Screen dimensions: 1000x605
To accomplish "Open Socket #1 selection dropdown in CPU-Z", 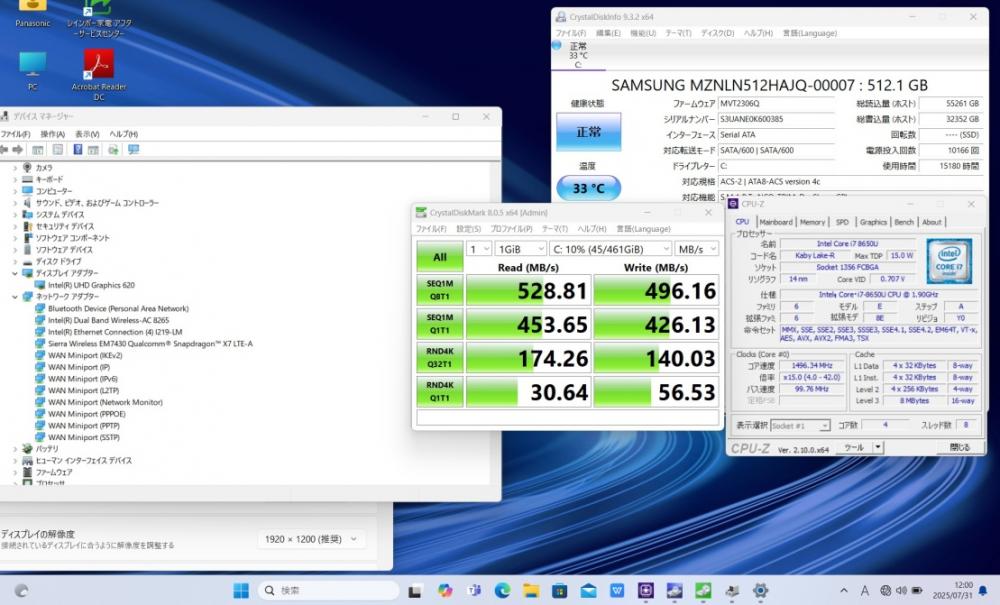I will [x=800, y=425].
